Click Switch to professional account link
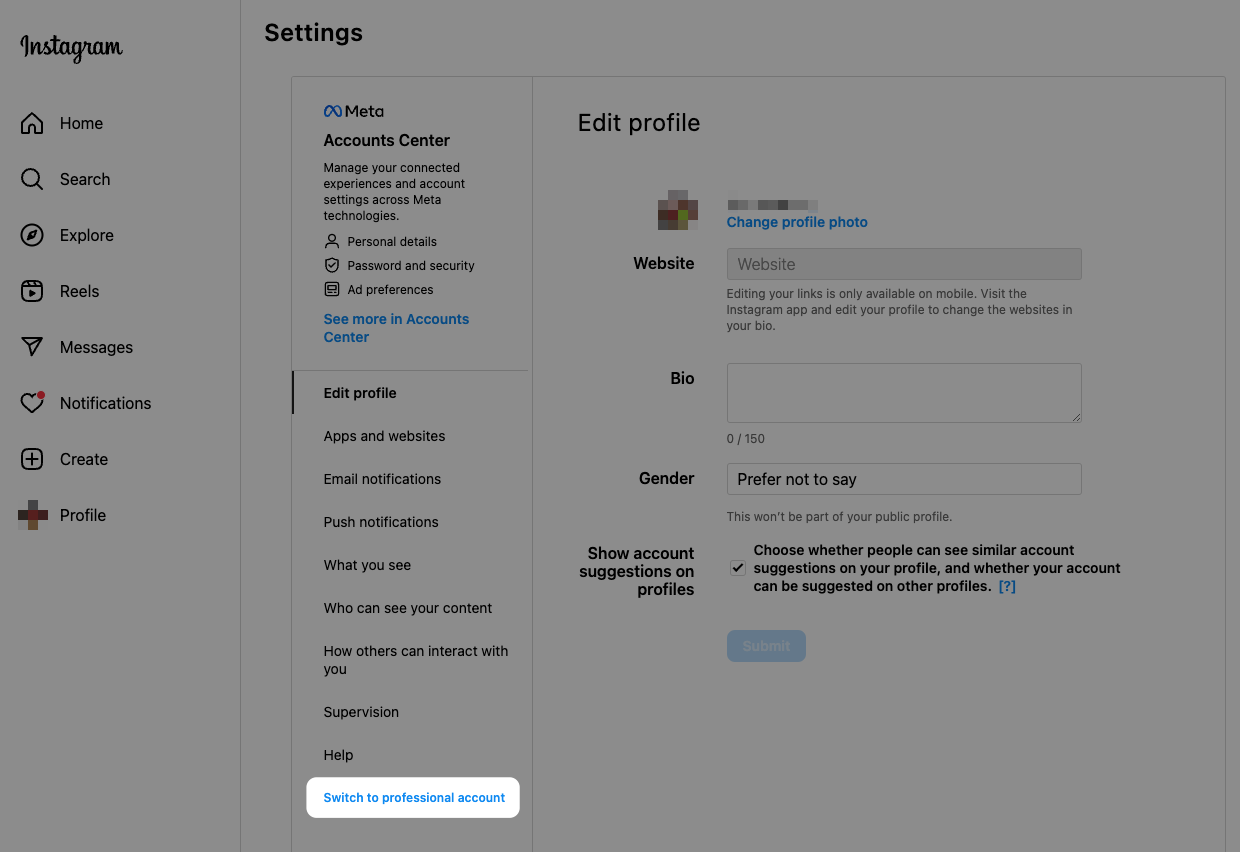1240x852 pixels. pos(414,798)
